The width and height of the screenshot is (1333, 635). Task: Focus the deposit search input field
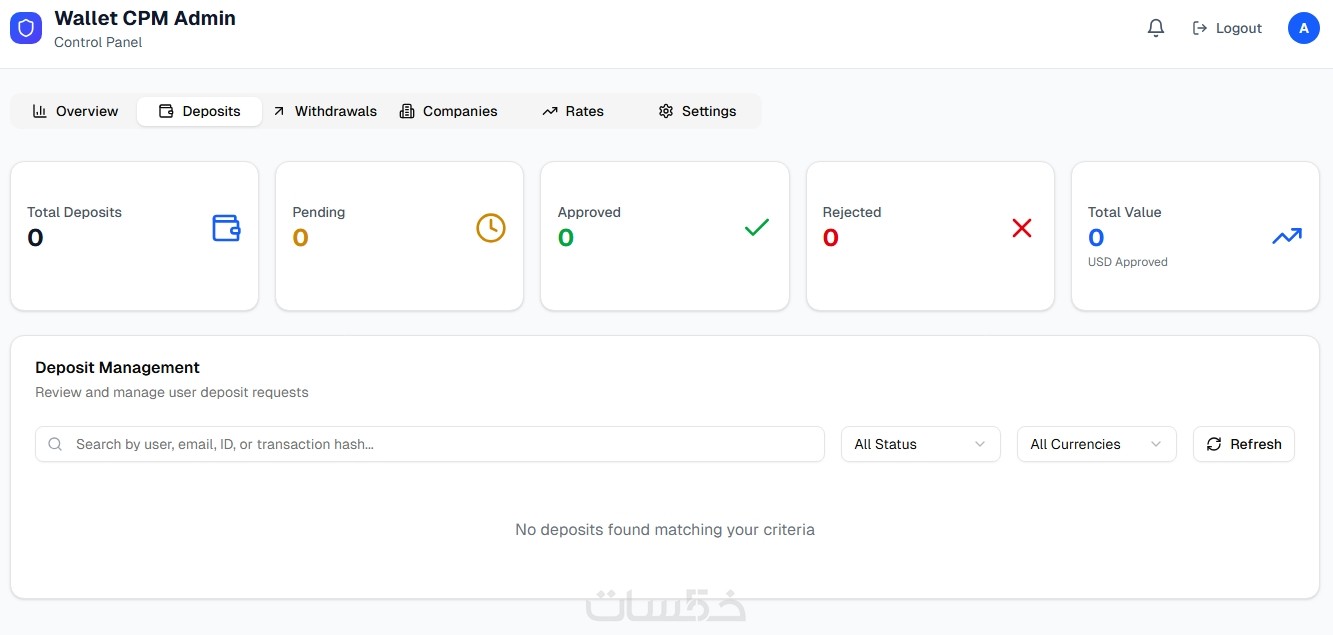(440, 444)
